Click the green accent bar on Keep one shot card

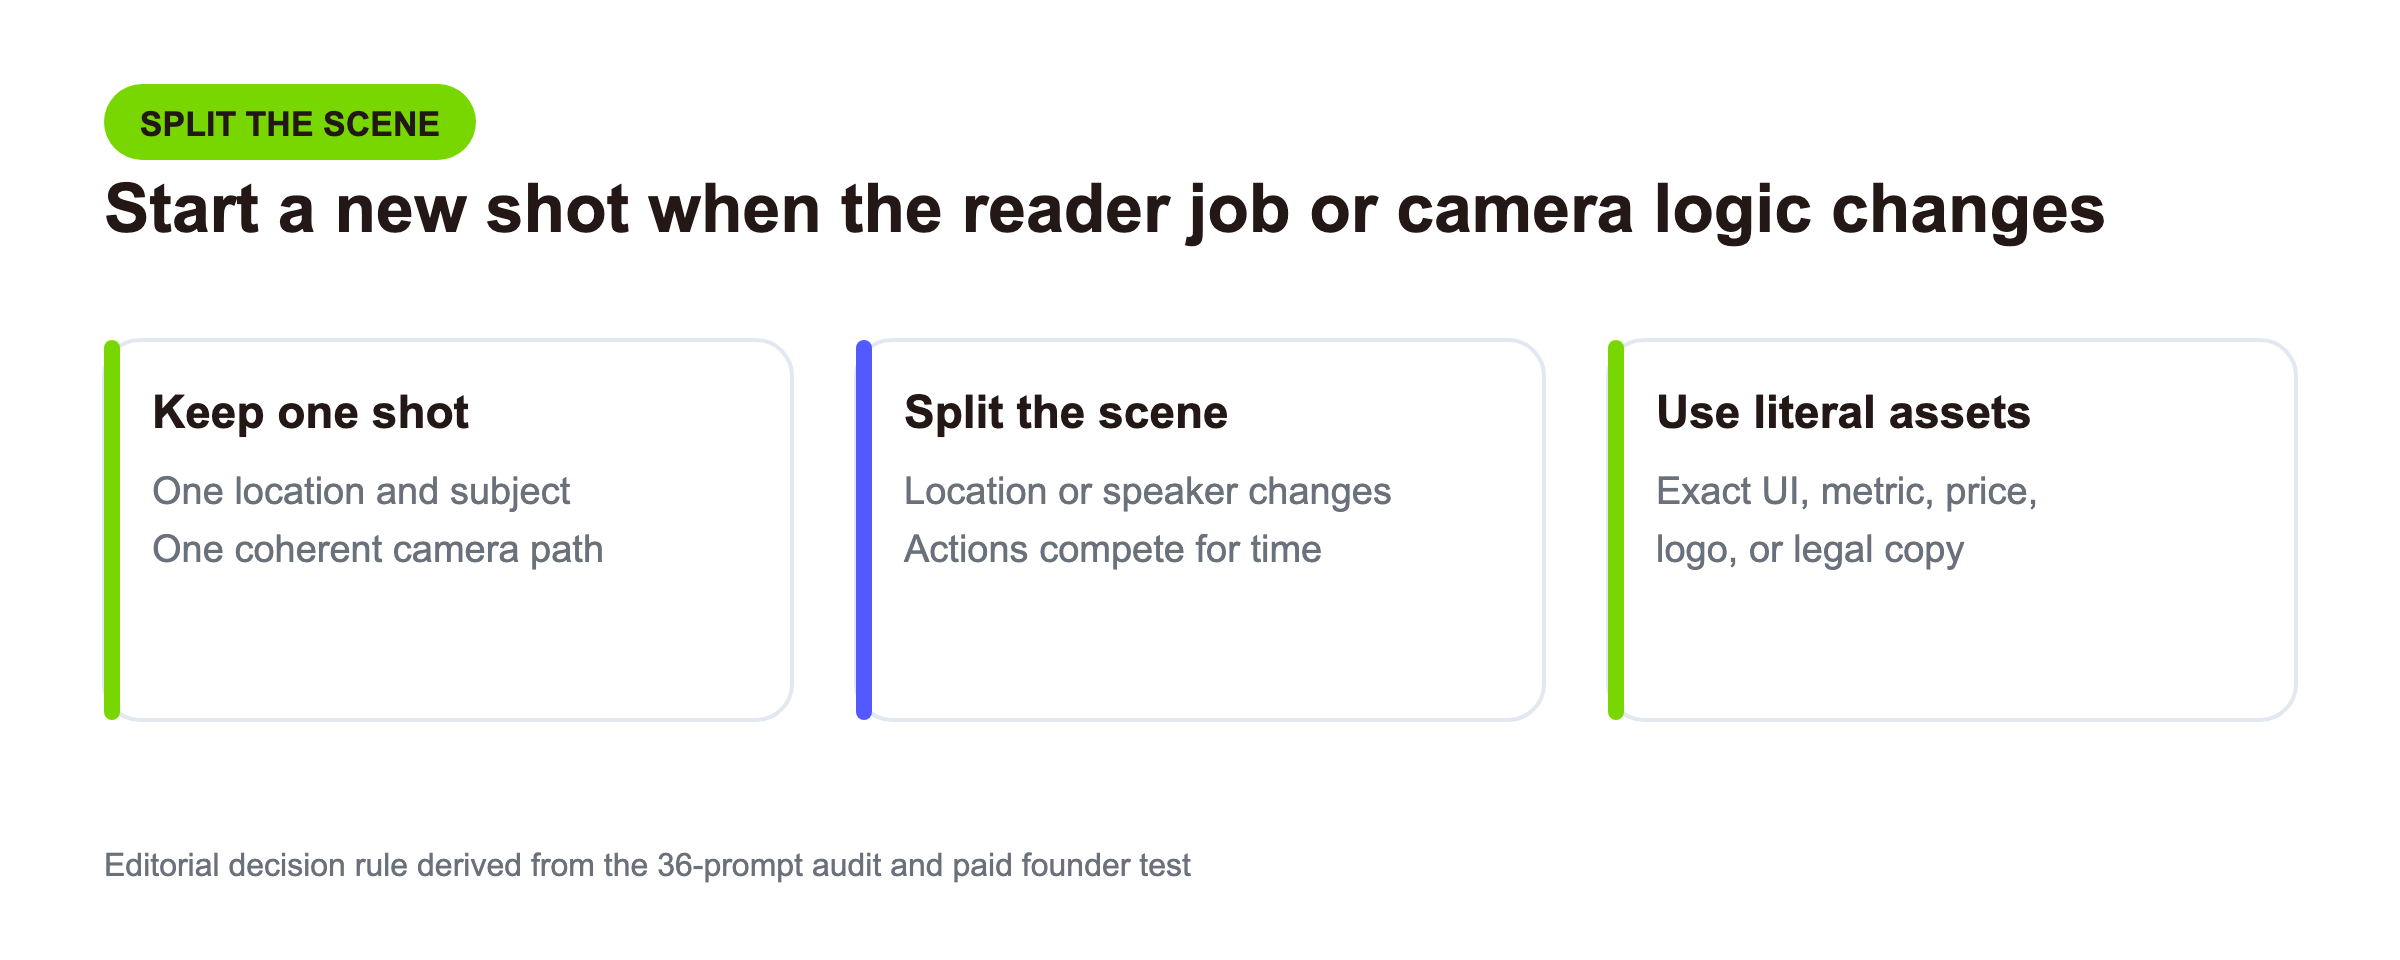(x=112, y=530)
